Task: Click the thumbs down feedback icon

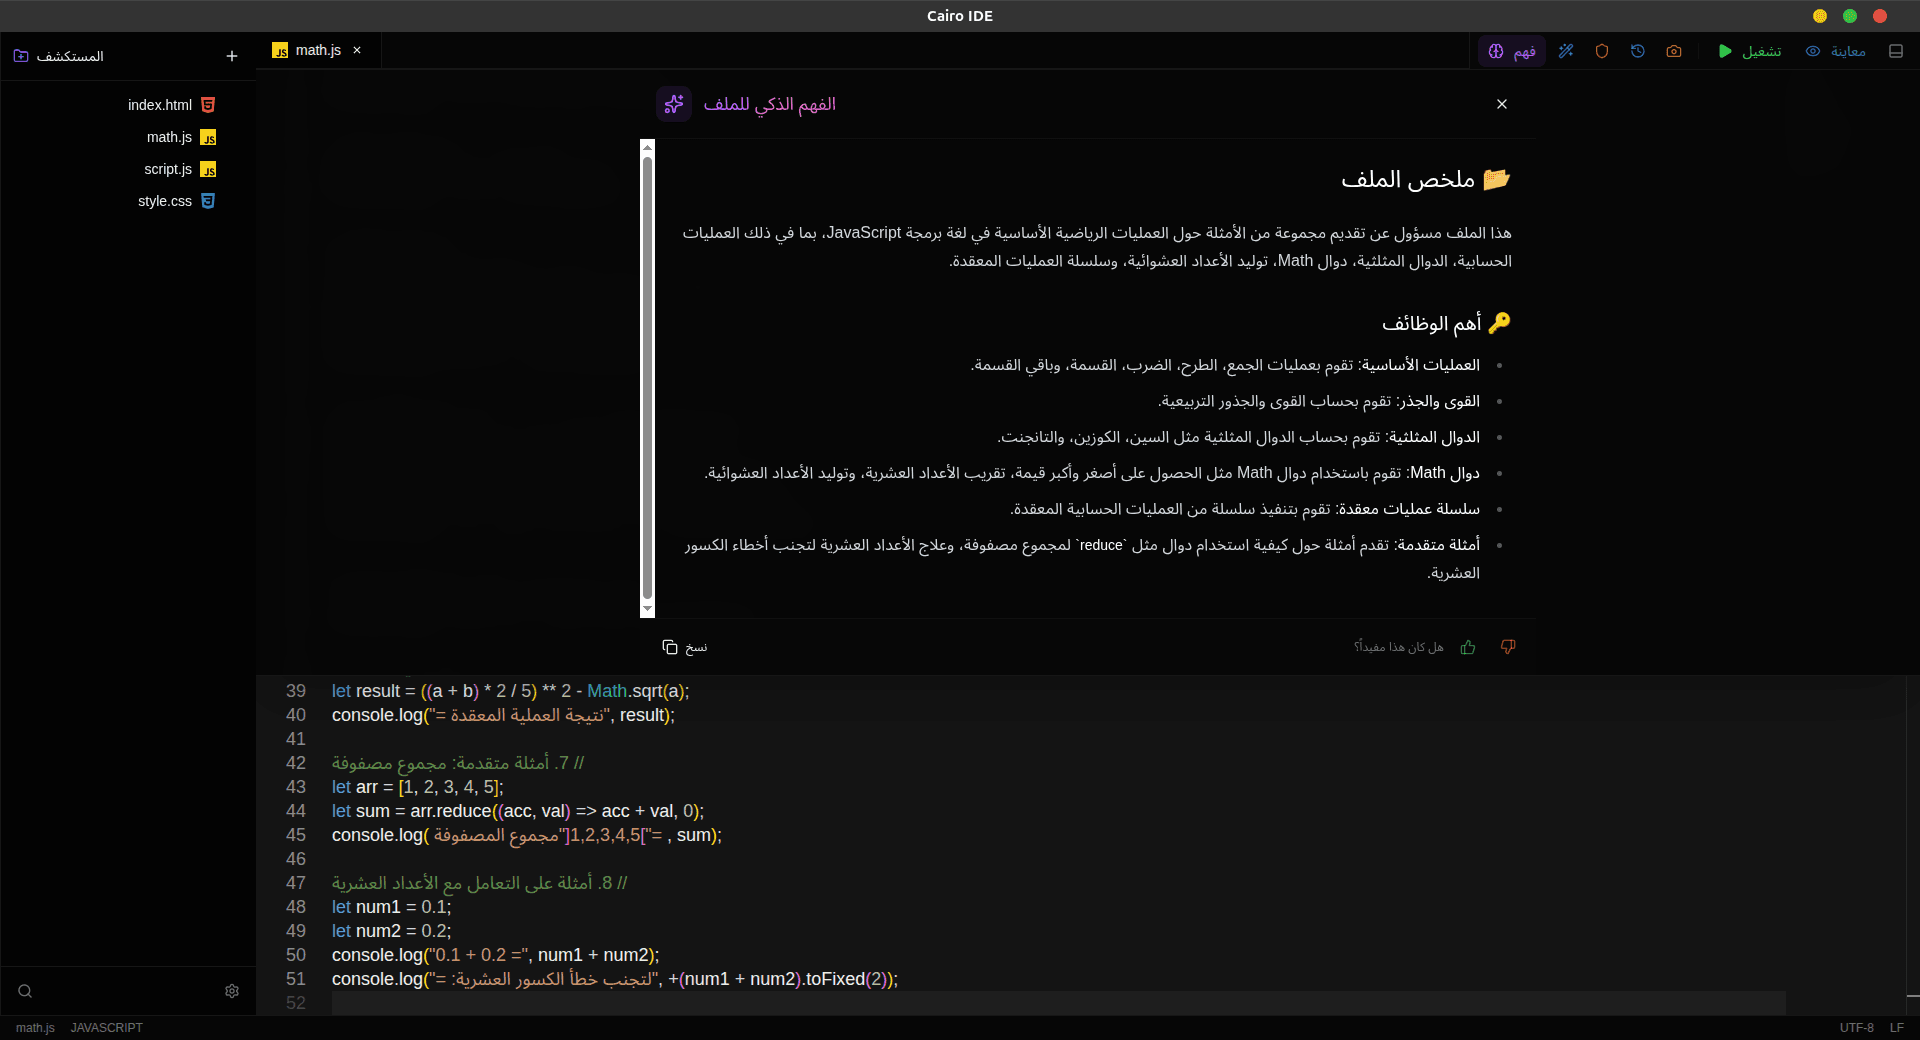Action: (x=1508, y=647)
